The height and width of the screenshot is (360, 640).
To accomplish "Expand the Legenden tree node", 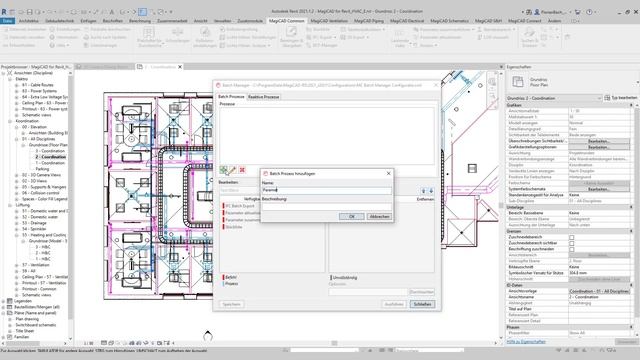I will (3, 301).
